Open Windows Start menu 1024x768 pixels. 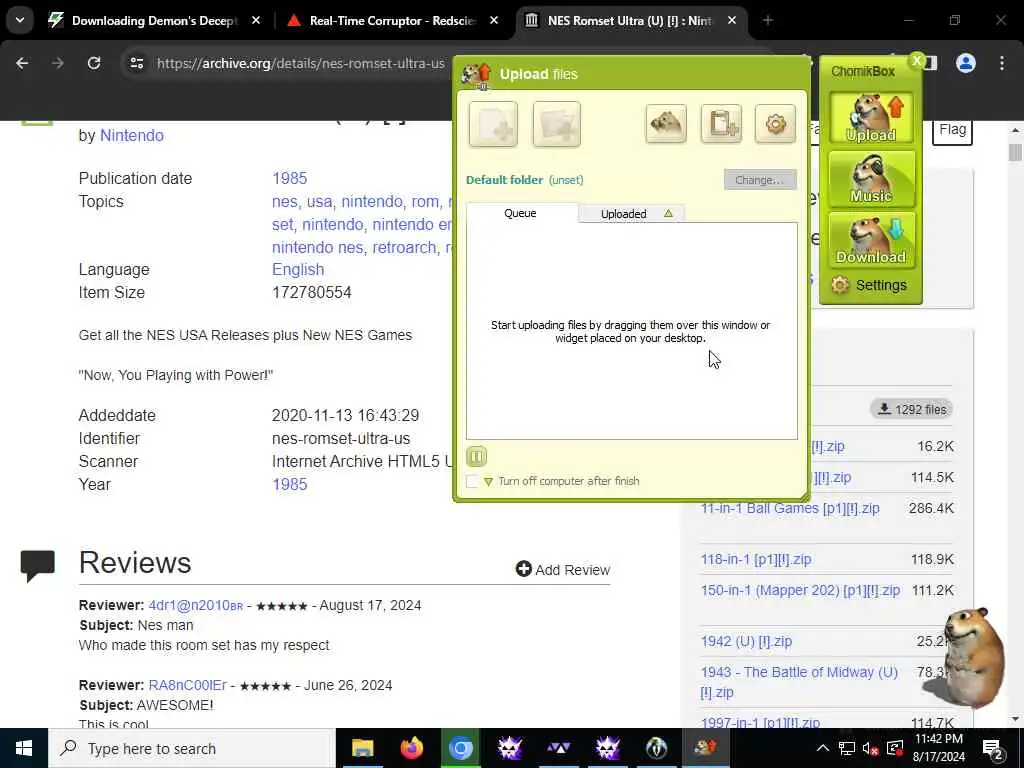click(x=24, y=748)
